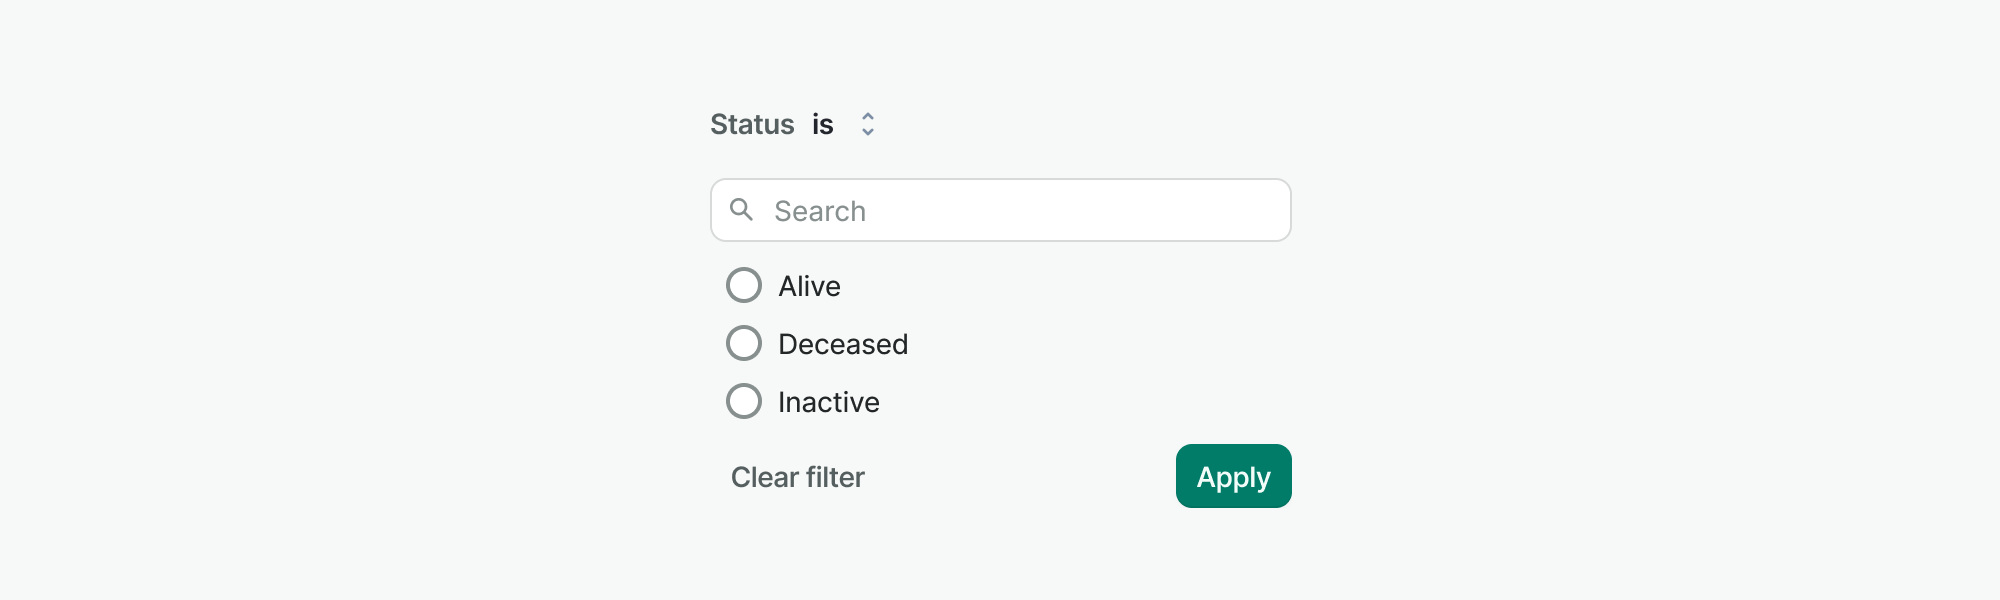
Task: Apply the status filter
Action: click(x=1234, y=476)
